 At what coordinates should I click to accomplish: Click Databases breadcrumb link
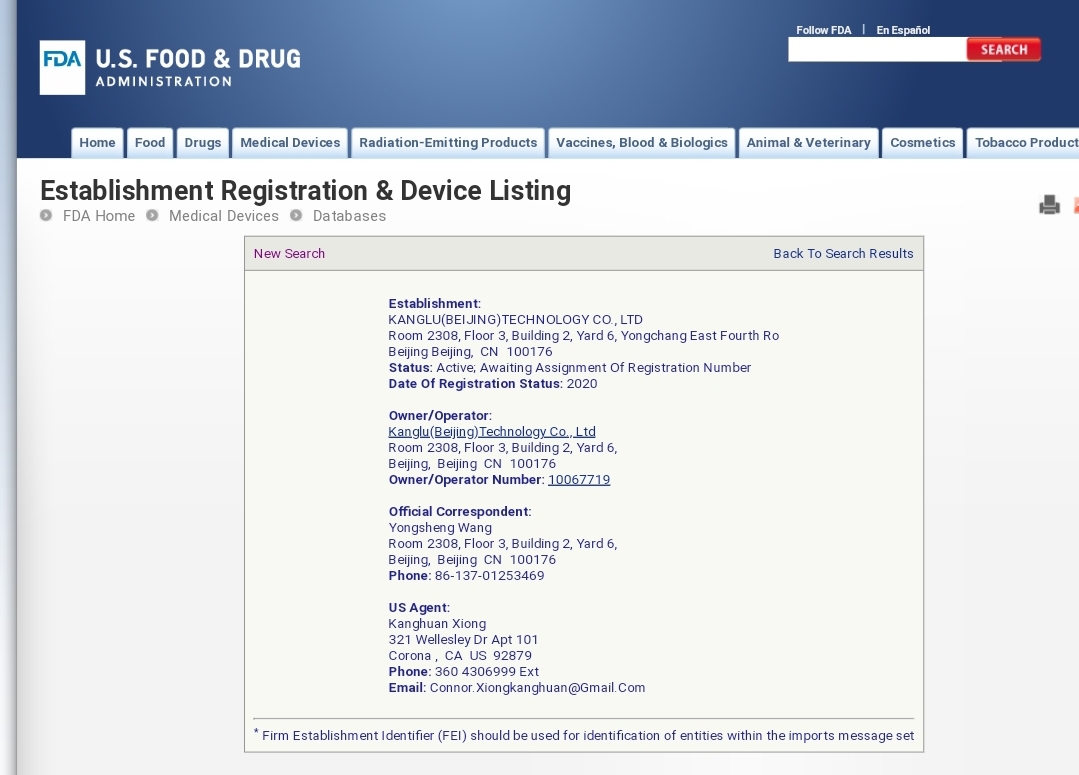point(349,216)
